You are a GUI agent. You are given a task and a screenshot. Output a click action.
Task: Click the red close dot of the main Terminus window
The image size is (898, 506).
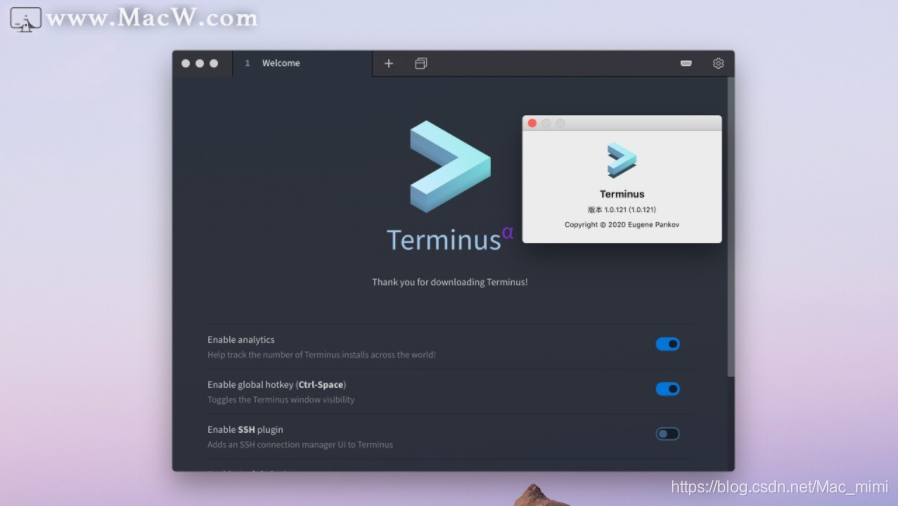click(186, 64)
